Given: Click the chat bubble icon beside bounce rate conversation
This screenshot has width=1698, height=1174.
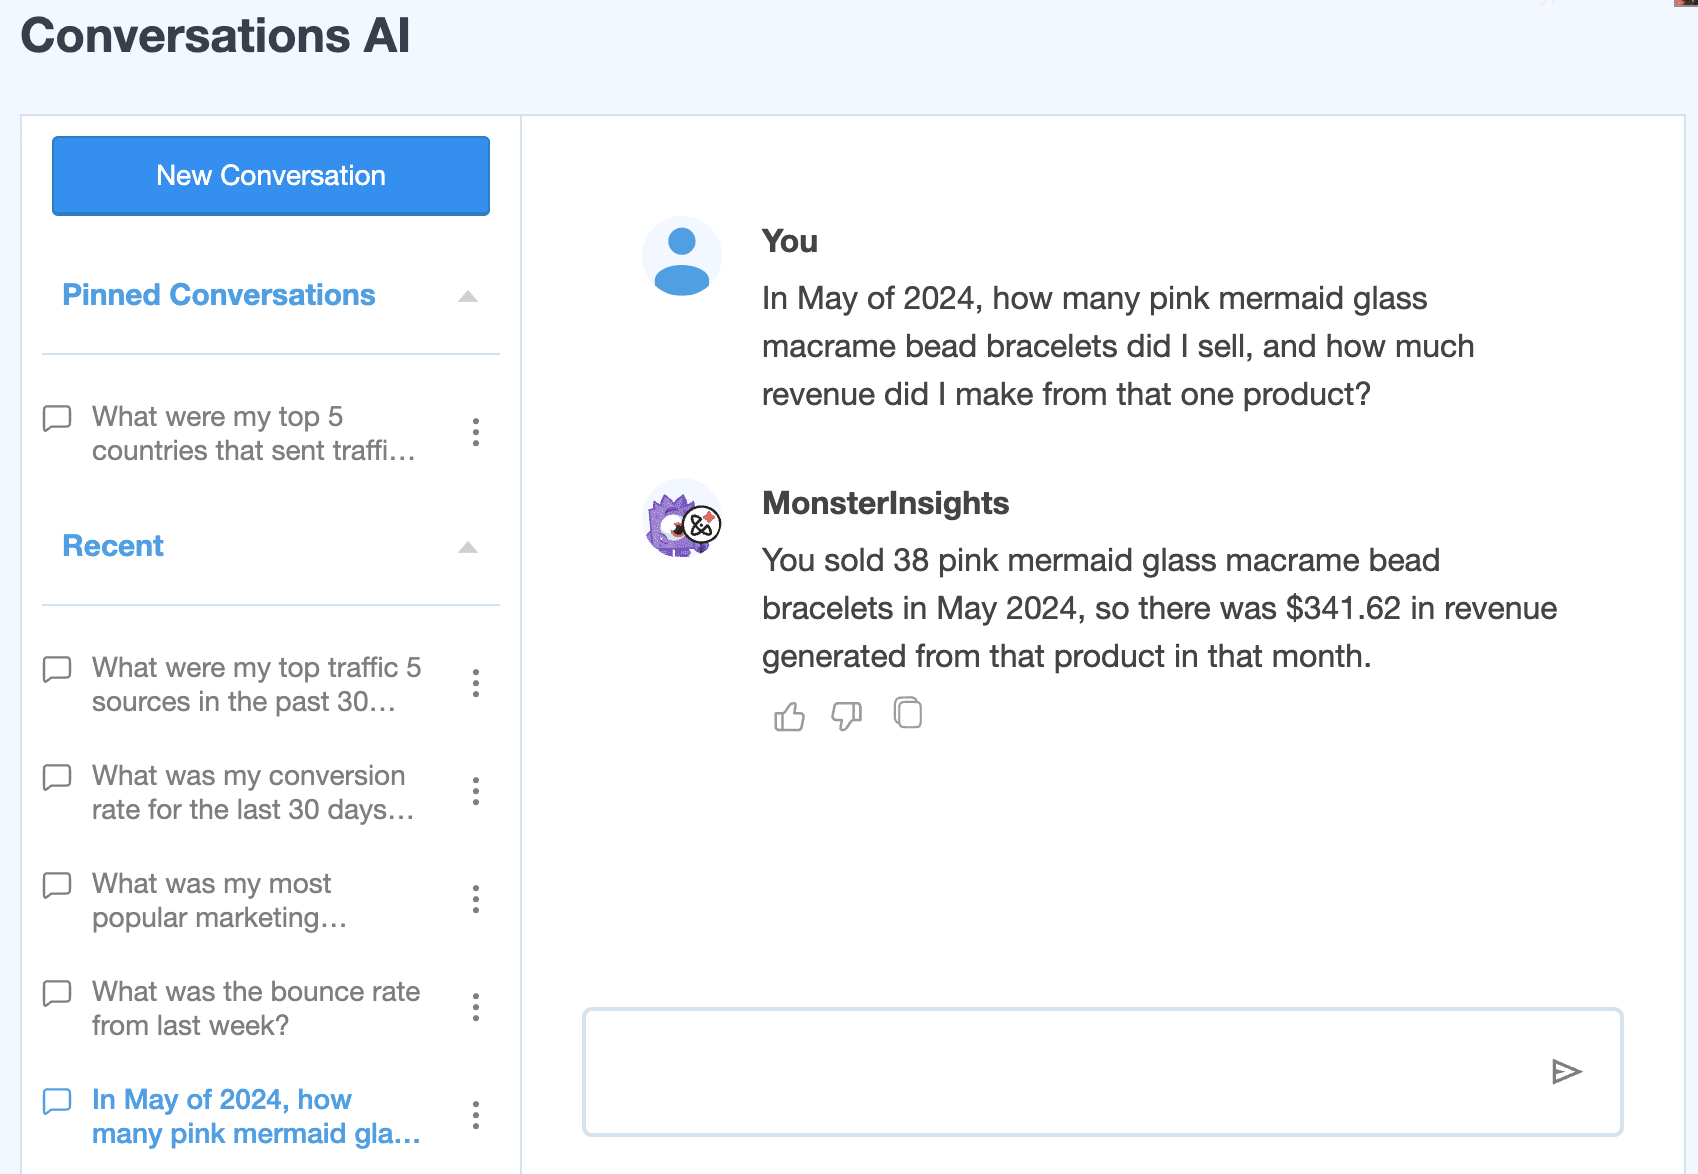Looking at the screenshot, I should (57, 993).
